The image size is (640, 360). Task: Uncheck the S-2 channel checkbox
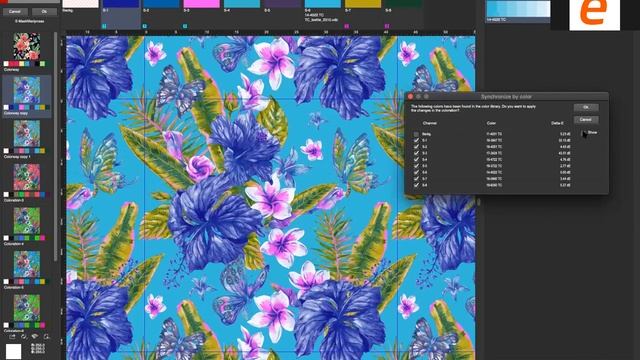(416, 147)
